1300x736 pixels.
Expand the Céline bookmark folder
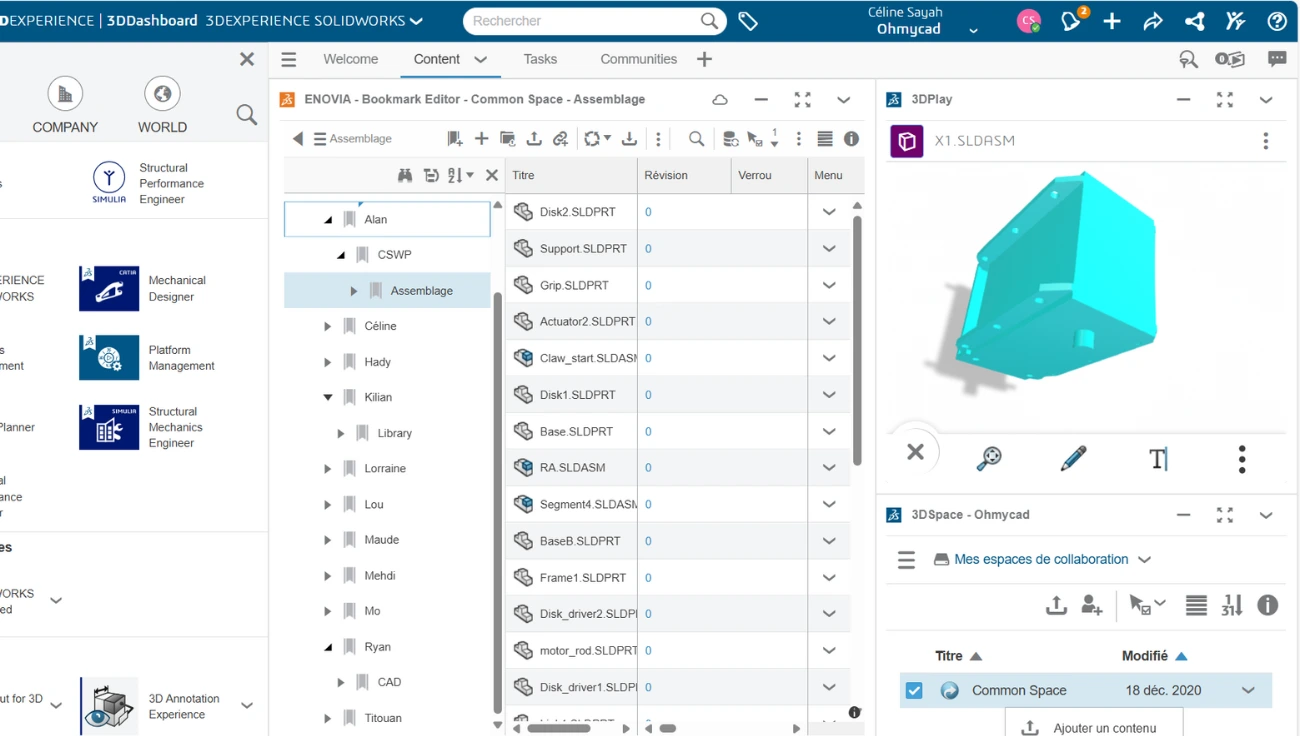[x=327, y=326]
